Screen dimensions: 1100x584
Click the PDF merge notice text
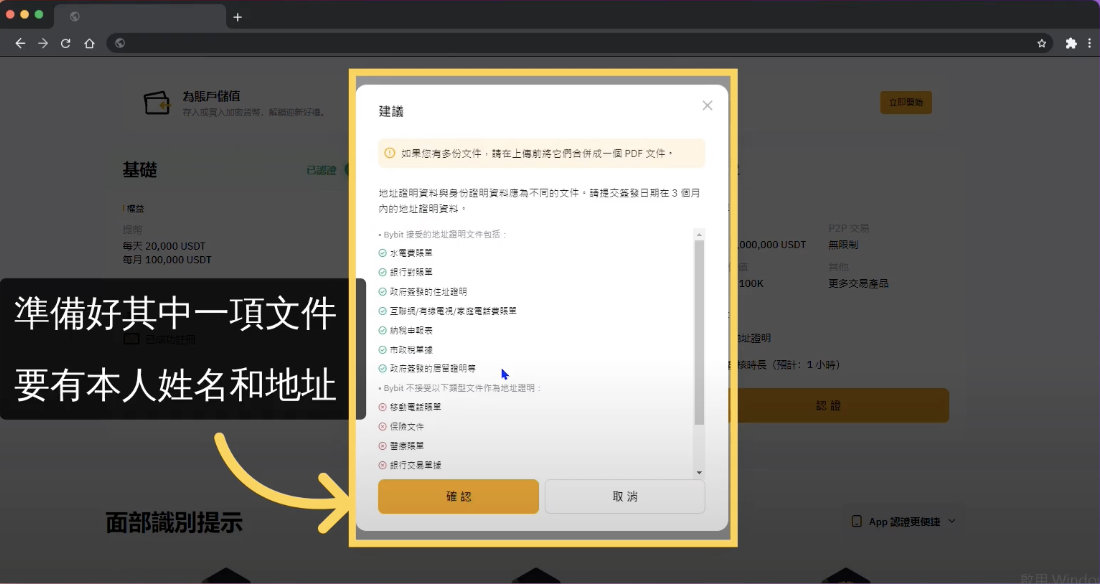click(x=537, y=153)
